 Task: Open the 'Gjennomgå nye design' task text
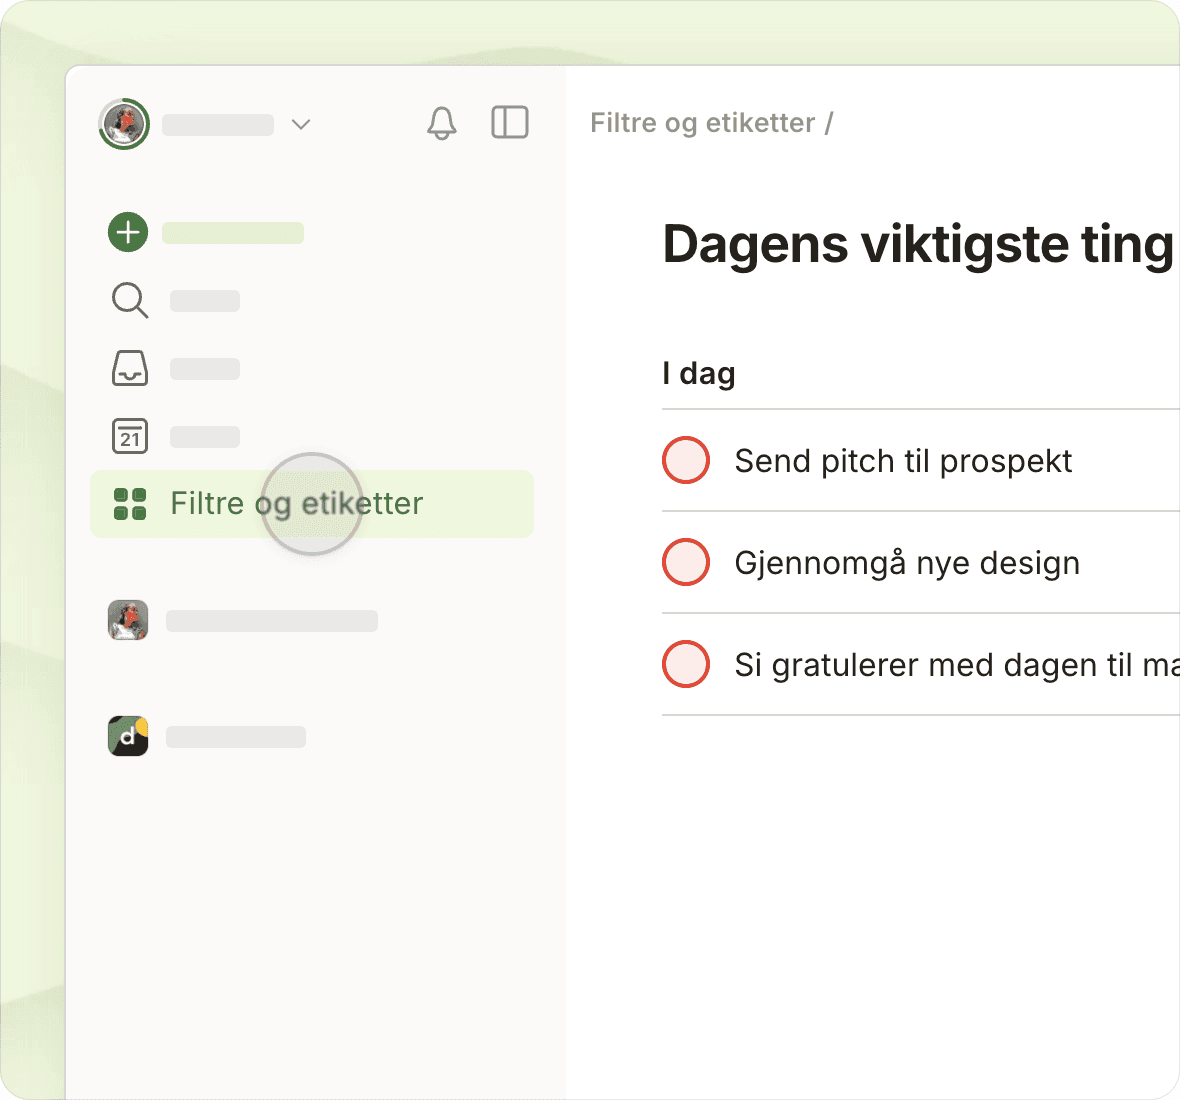click(906, 563)
